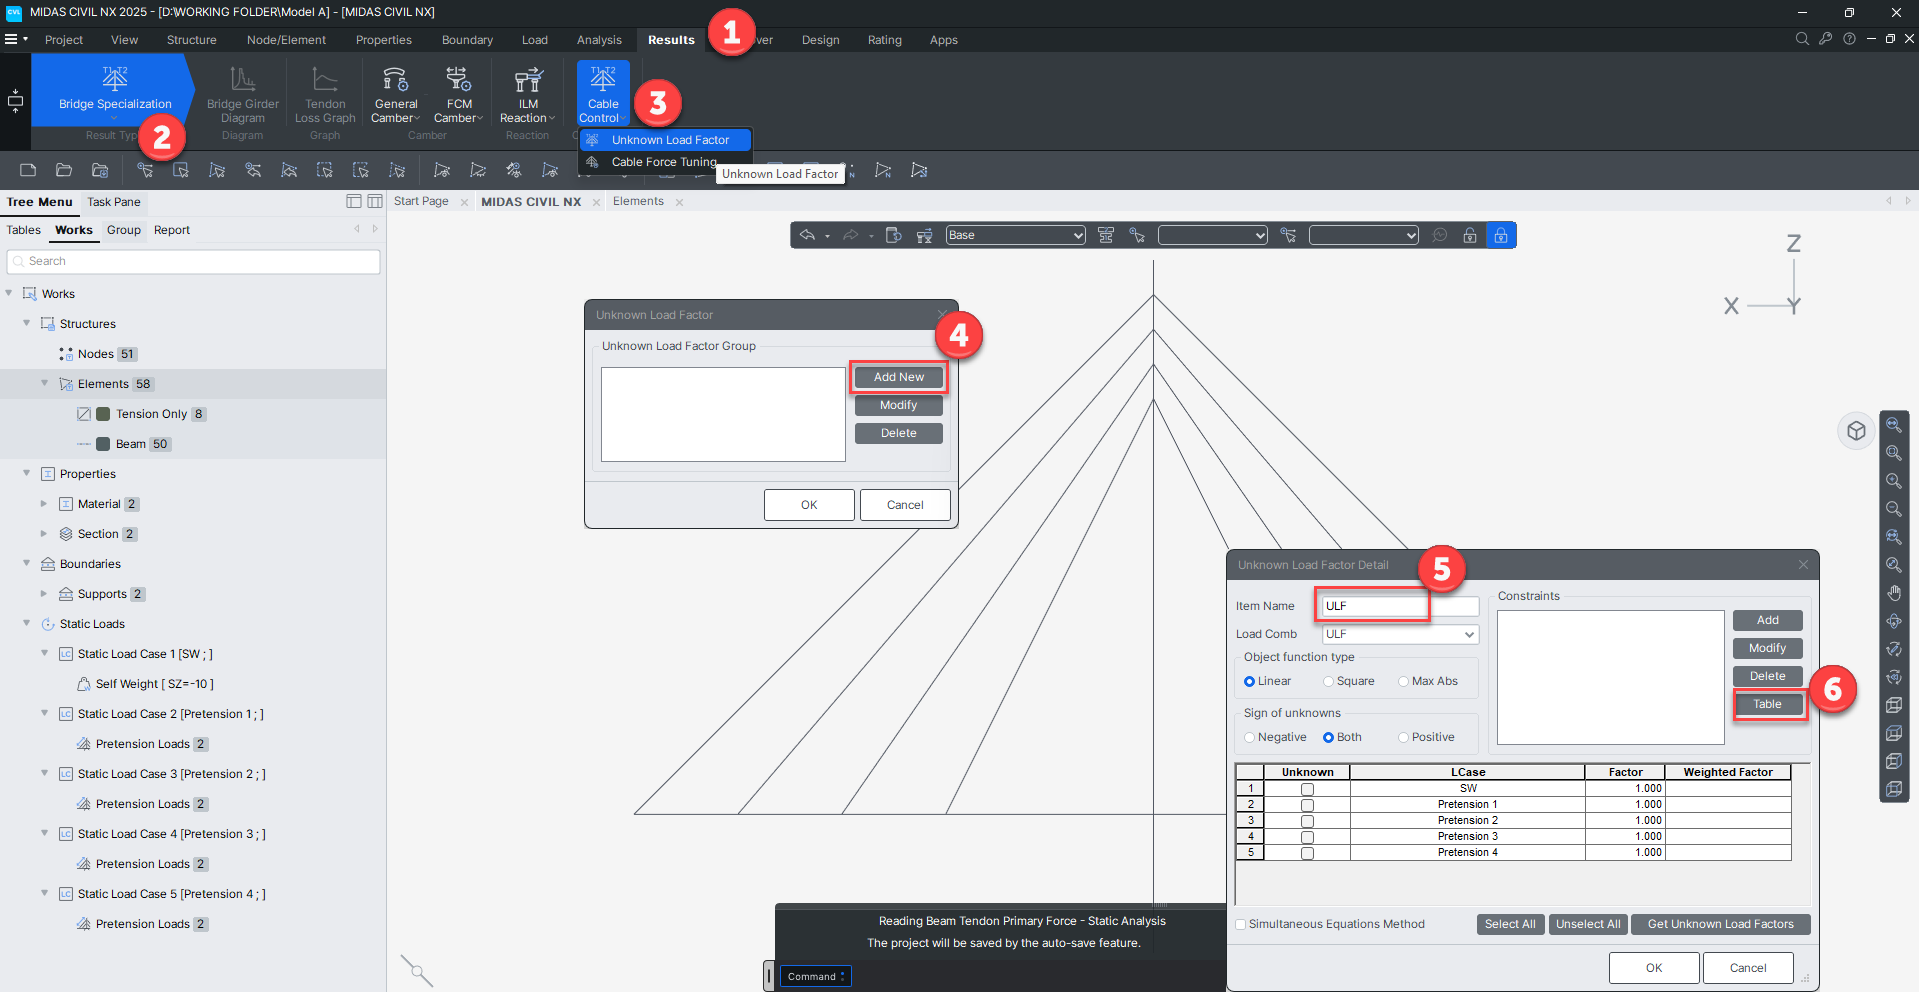Image resolution: width=1919 pixels, height=992 pixels.
Task: Select the Material tree item
Action: pos(99,504)
